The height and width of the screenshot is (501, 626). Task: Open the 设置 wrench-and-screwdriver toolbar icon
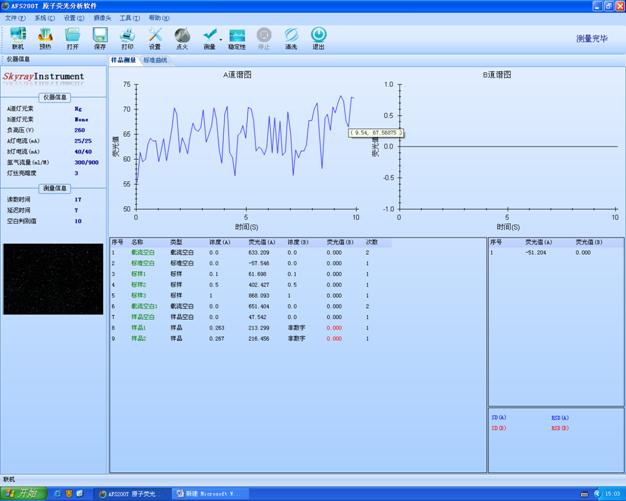[x=154, y=38]
